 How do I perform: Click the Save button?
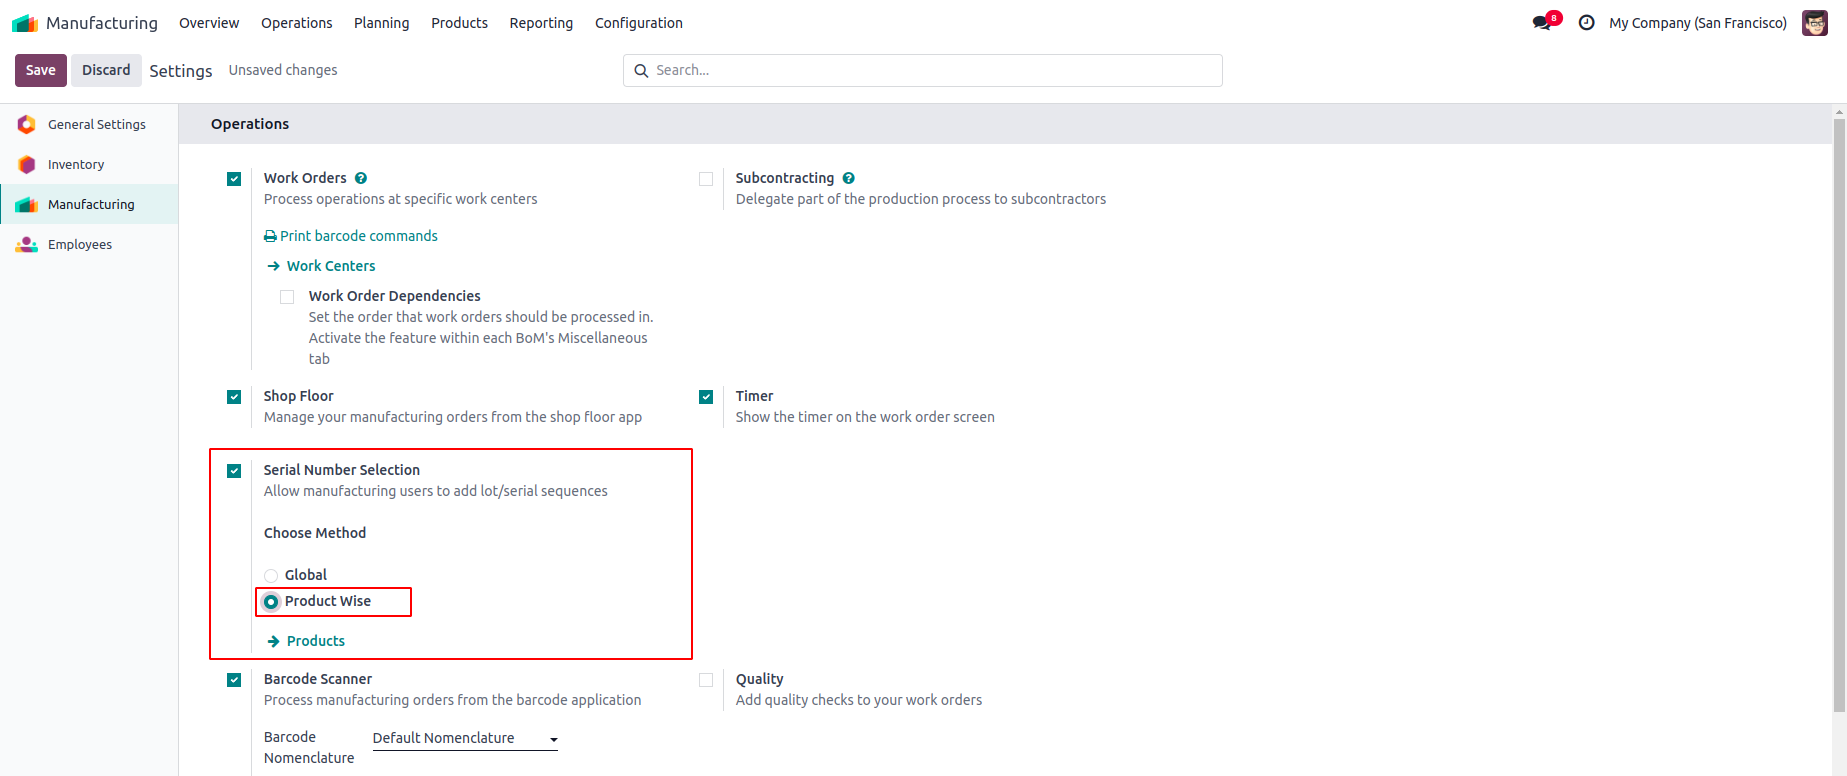pyautogui.click(x=41, y=70)
